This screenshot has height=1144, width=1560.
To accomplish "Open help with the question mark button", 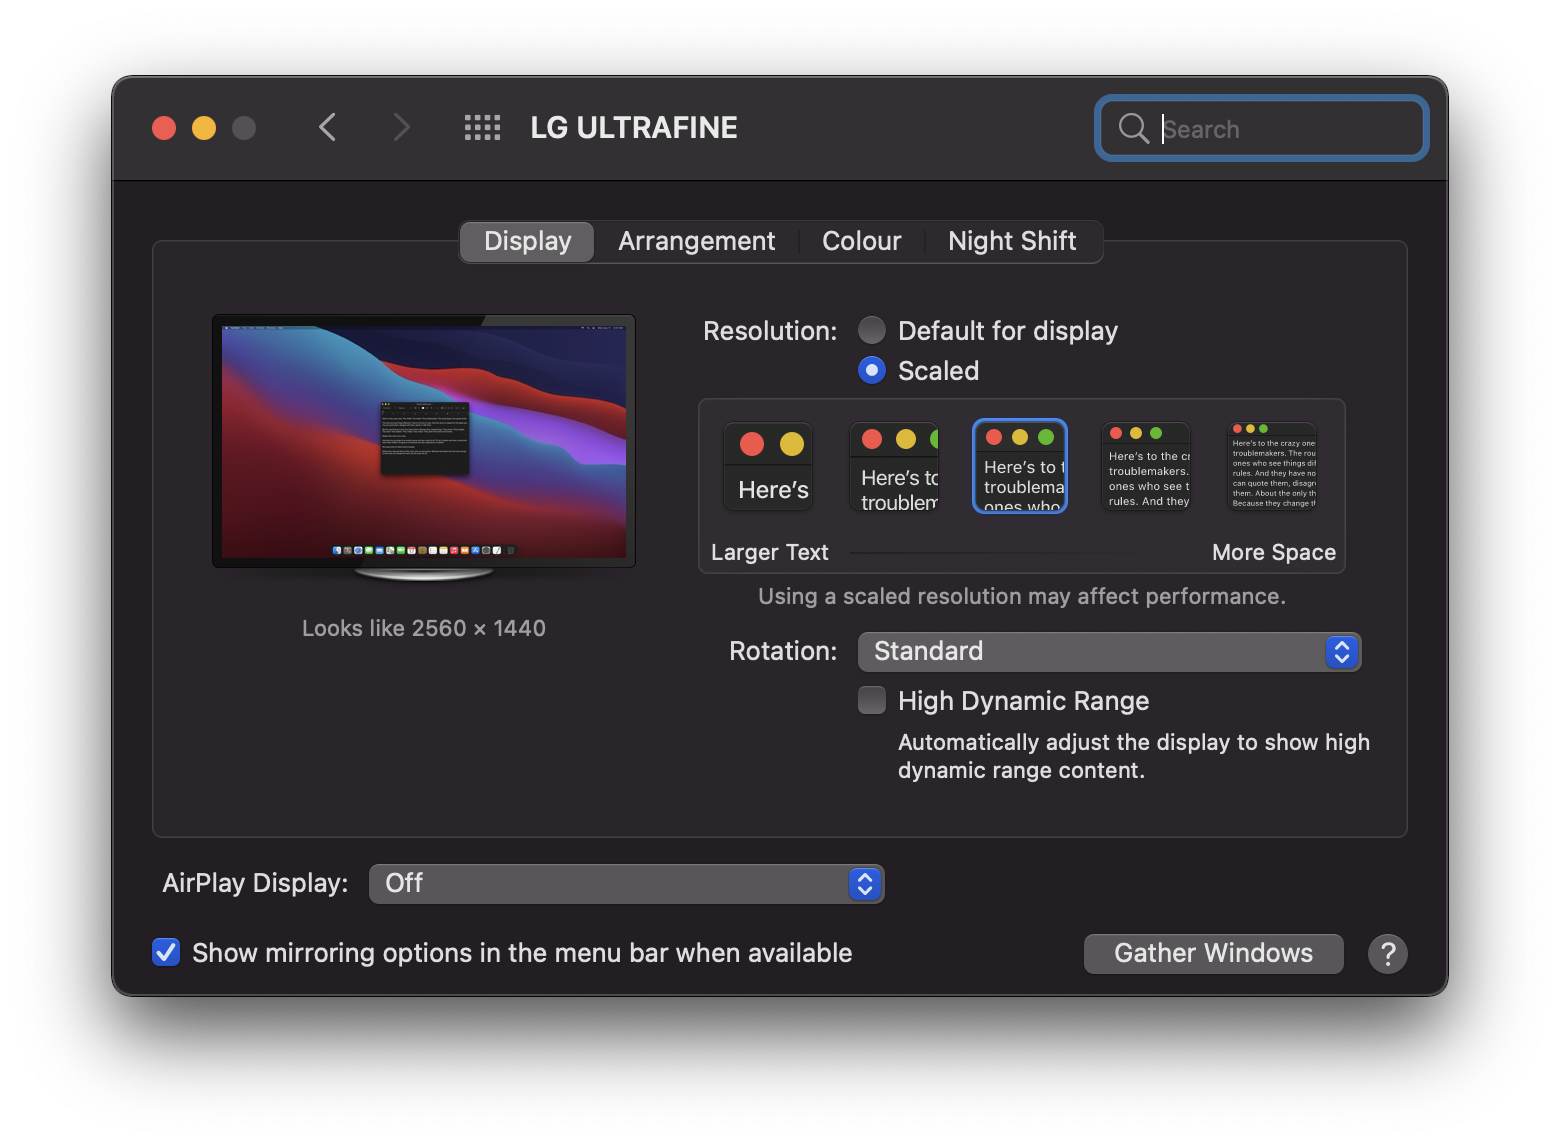I will click(x=1388, y=954).
